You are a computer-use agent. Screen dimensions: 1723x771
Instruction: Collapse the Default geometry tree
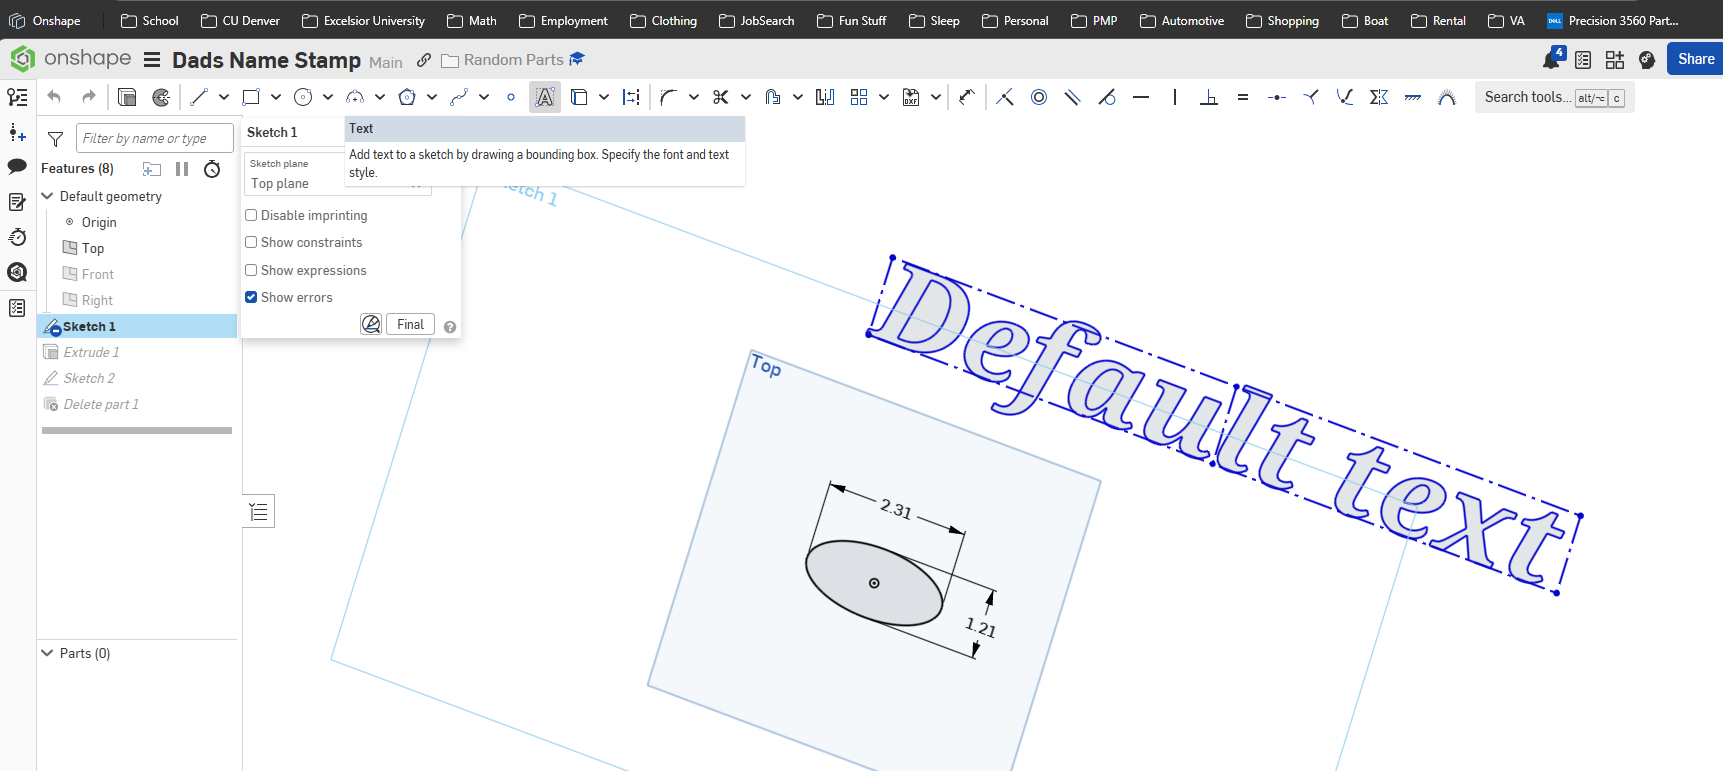click(x=47, y=196)
